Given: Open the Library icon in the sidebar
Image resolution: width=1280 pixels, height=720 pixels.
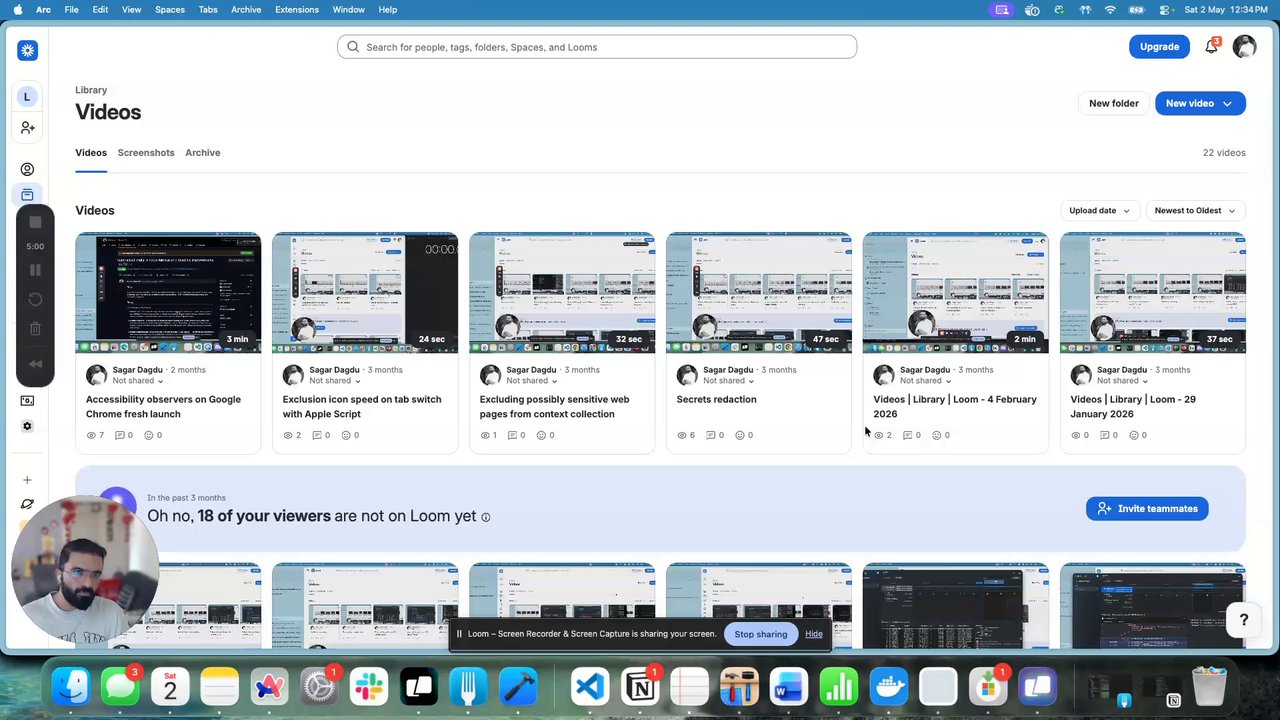Looking at the screenshot, I should [27, 195].
